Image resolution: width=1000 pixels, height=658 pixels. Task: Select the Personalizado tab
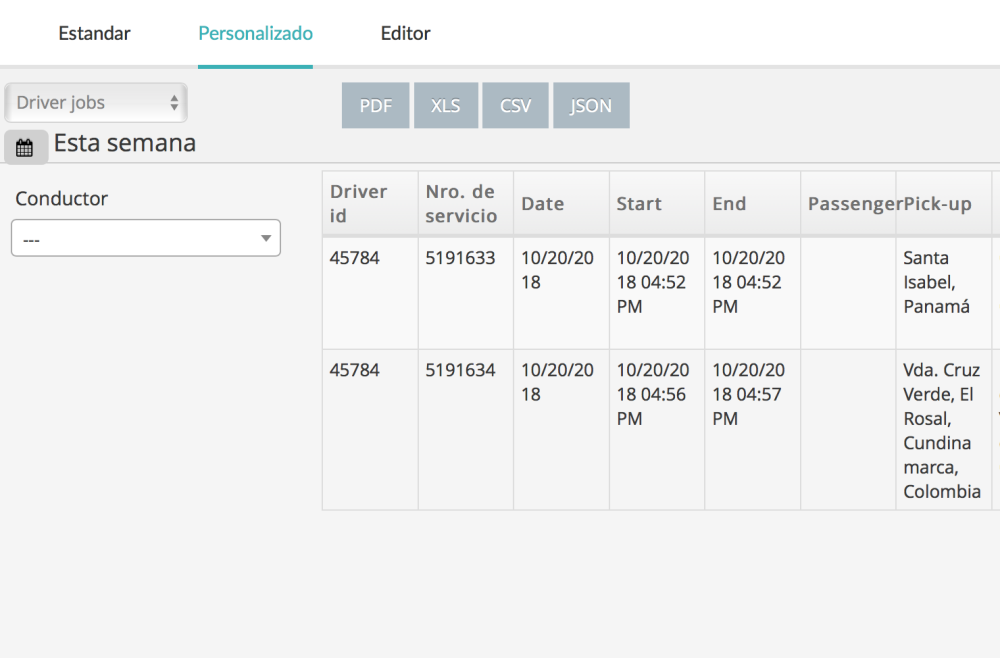pos(255,33)
